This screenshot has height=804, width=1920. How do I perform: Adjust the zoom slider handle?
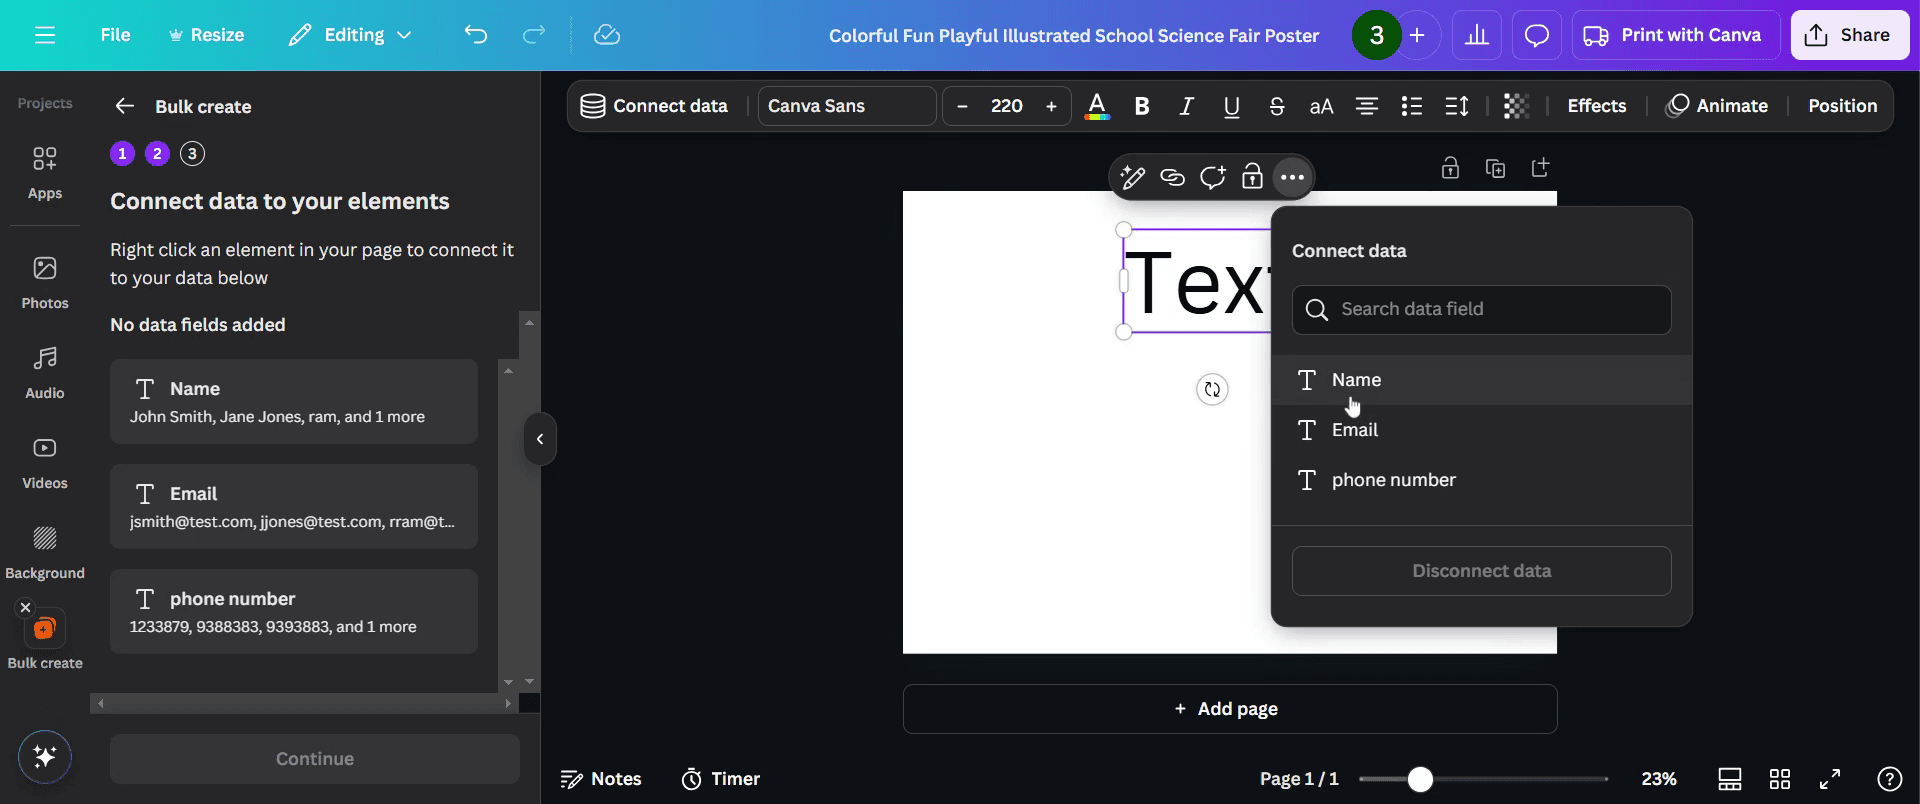click(1420, 779)
